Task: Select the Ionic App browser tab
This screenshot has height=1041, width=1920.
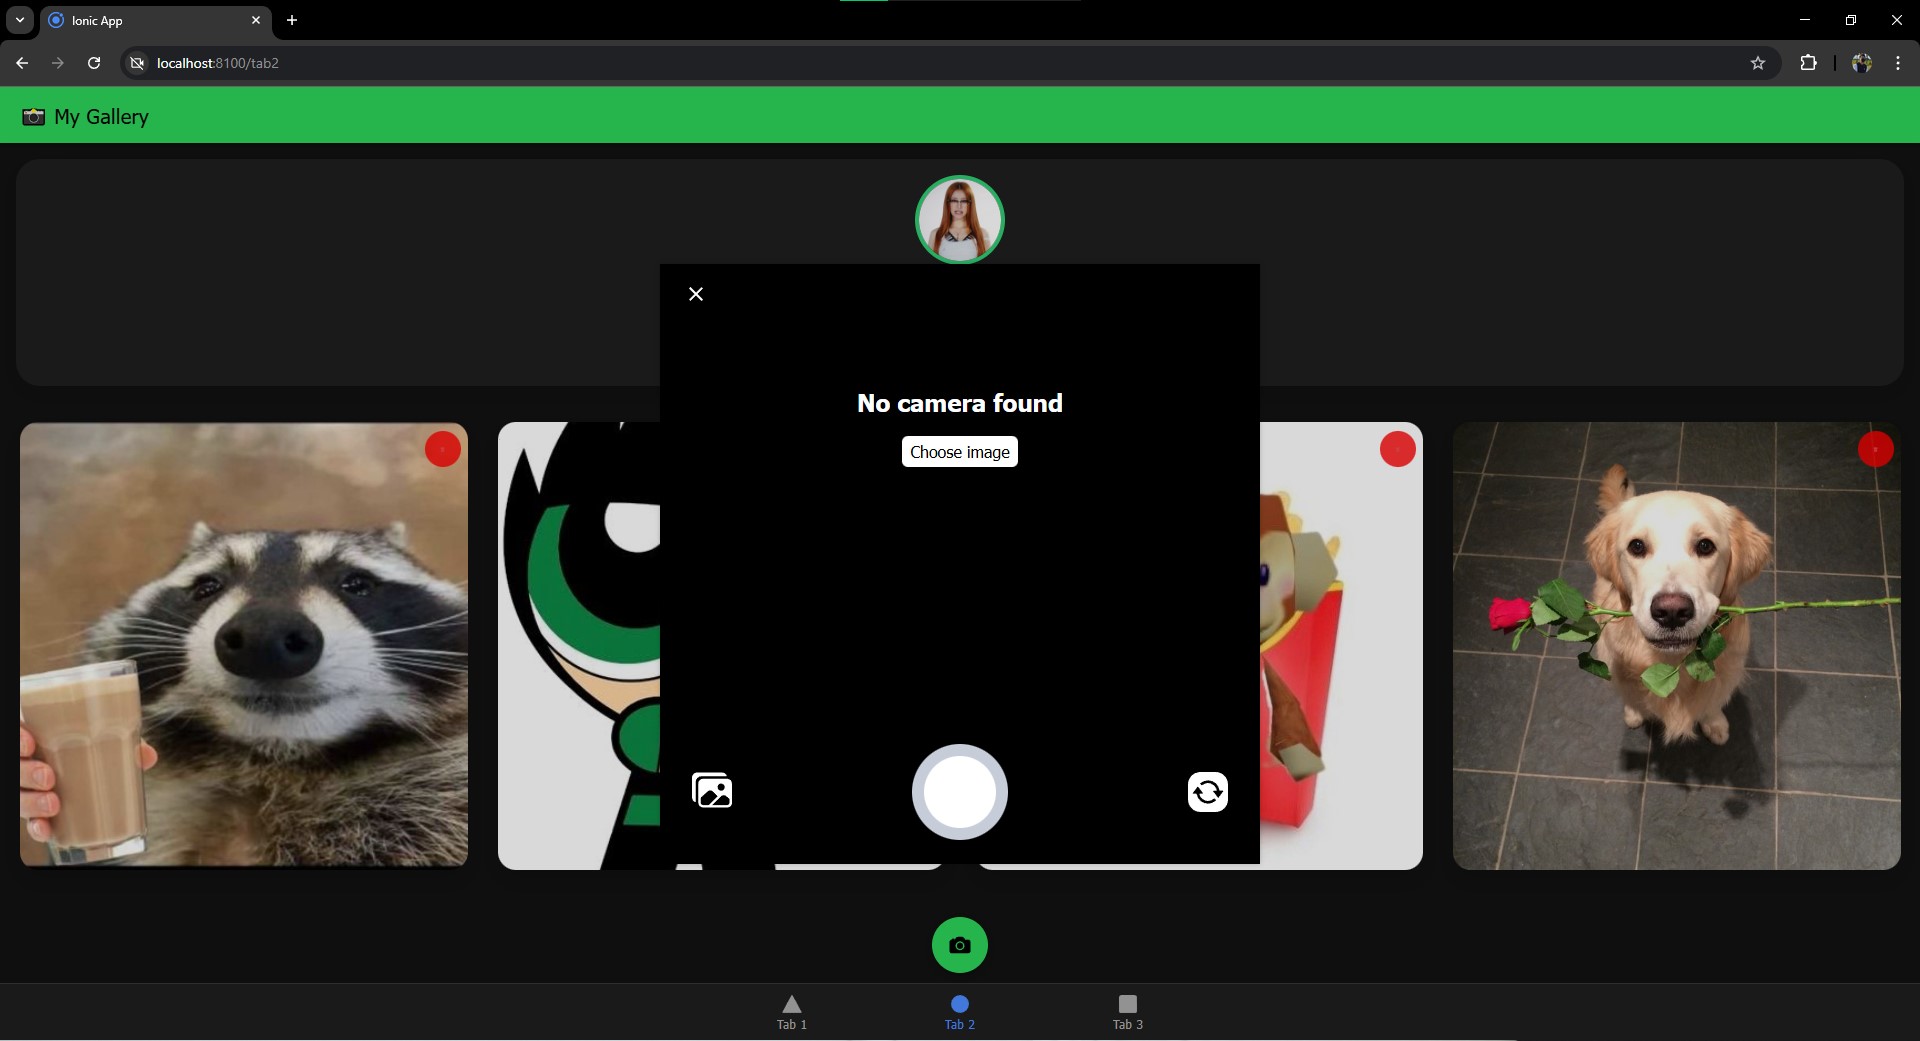Action: [155, 20]
